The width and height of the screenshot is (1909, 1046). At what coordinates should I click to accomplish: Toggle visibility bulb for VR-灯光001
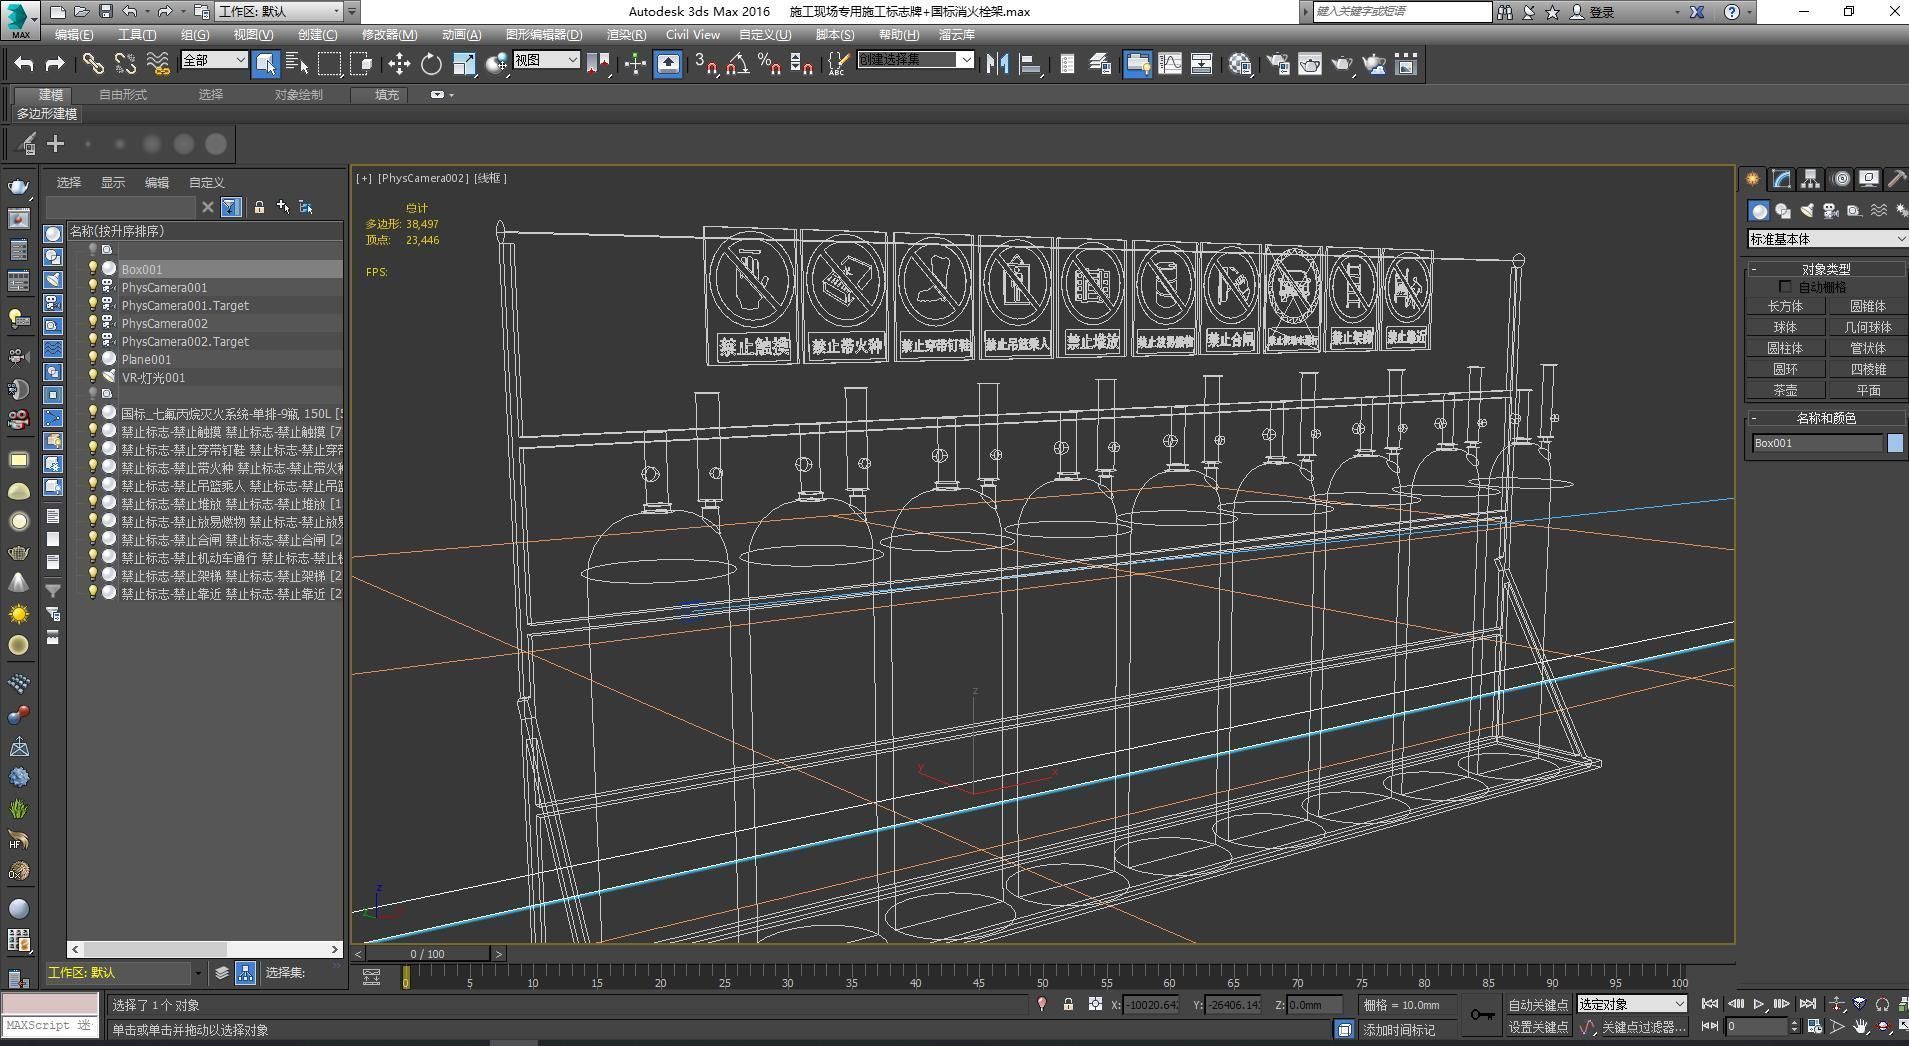pos(93,377)
